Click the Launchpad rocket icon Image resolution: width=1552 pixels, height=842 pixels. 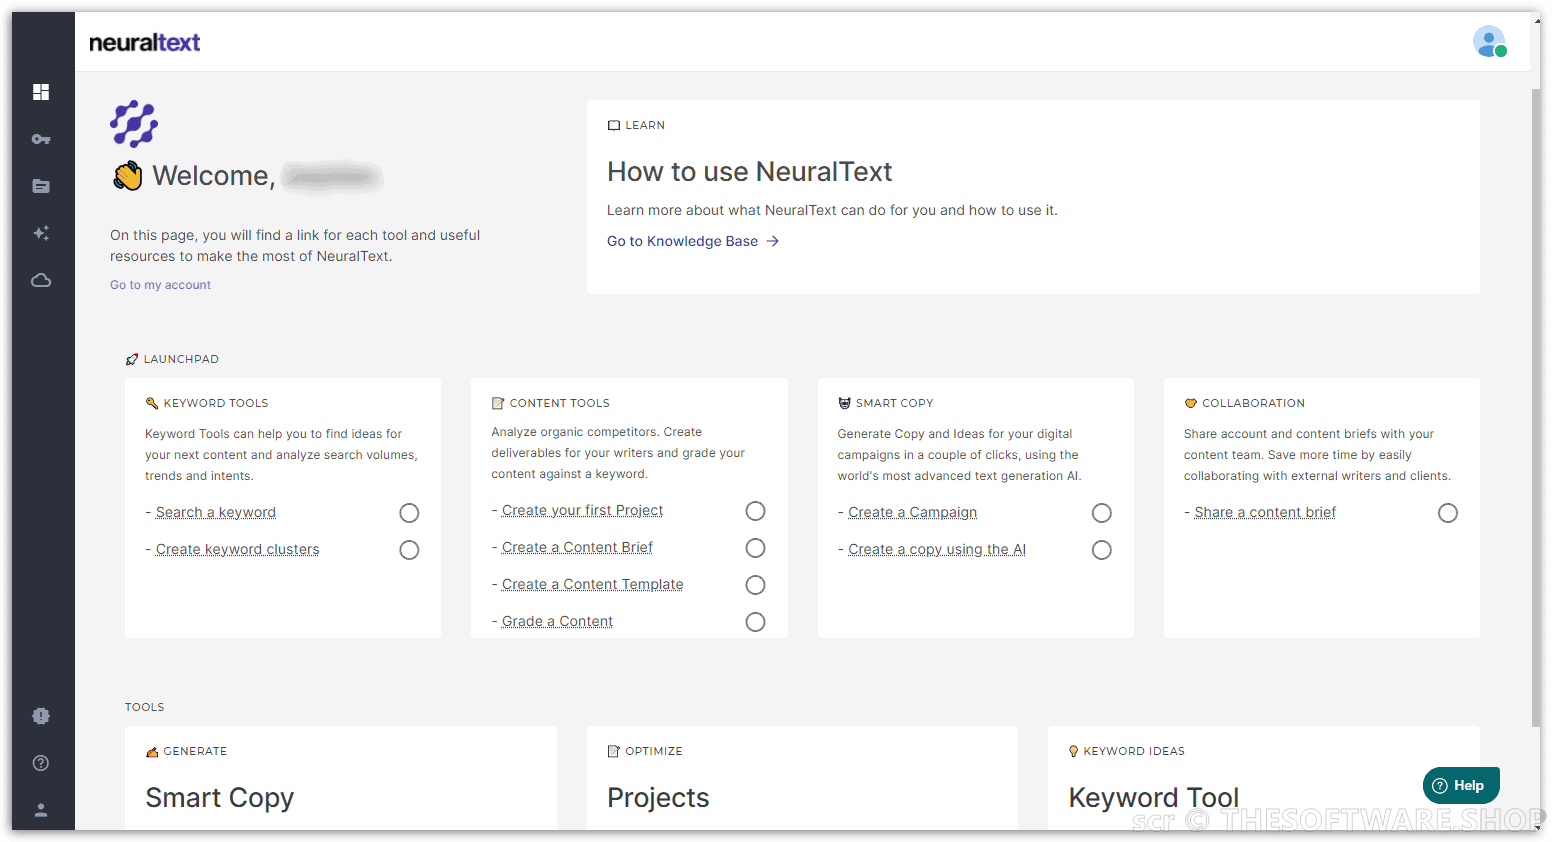tap(132, 359)
